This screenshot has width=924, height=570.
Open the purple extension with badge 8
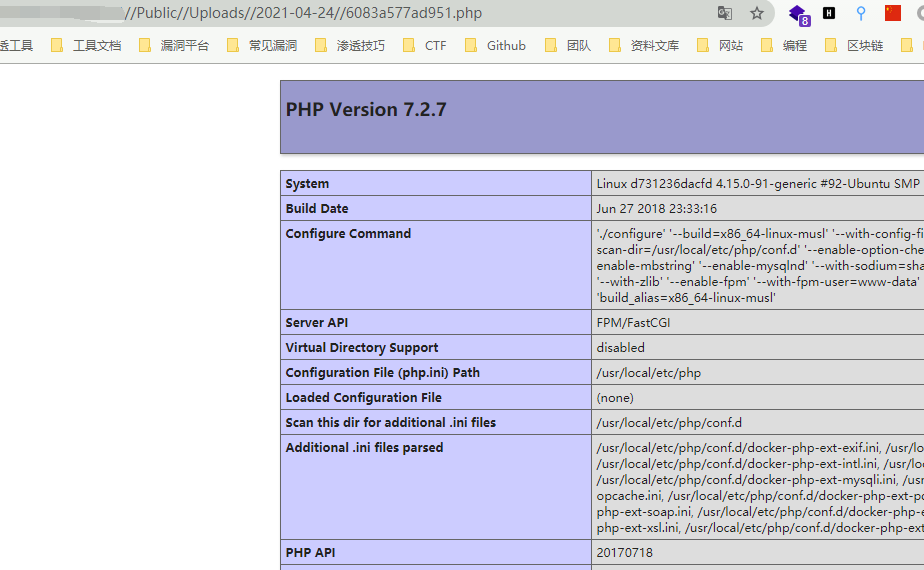pos(798,14)
